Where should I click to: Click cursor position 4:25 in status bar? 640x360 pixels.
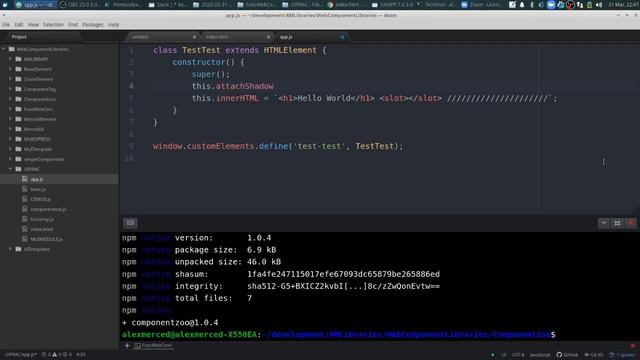[81, 355]
